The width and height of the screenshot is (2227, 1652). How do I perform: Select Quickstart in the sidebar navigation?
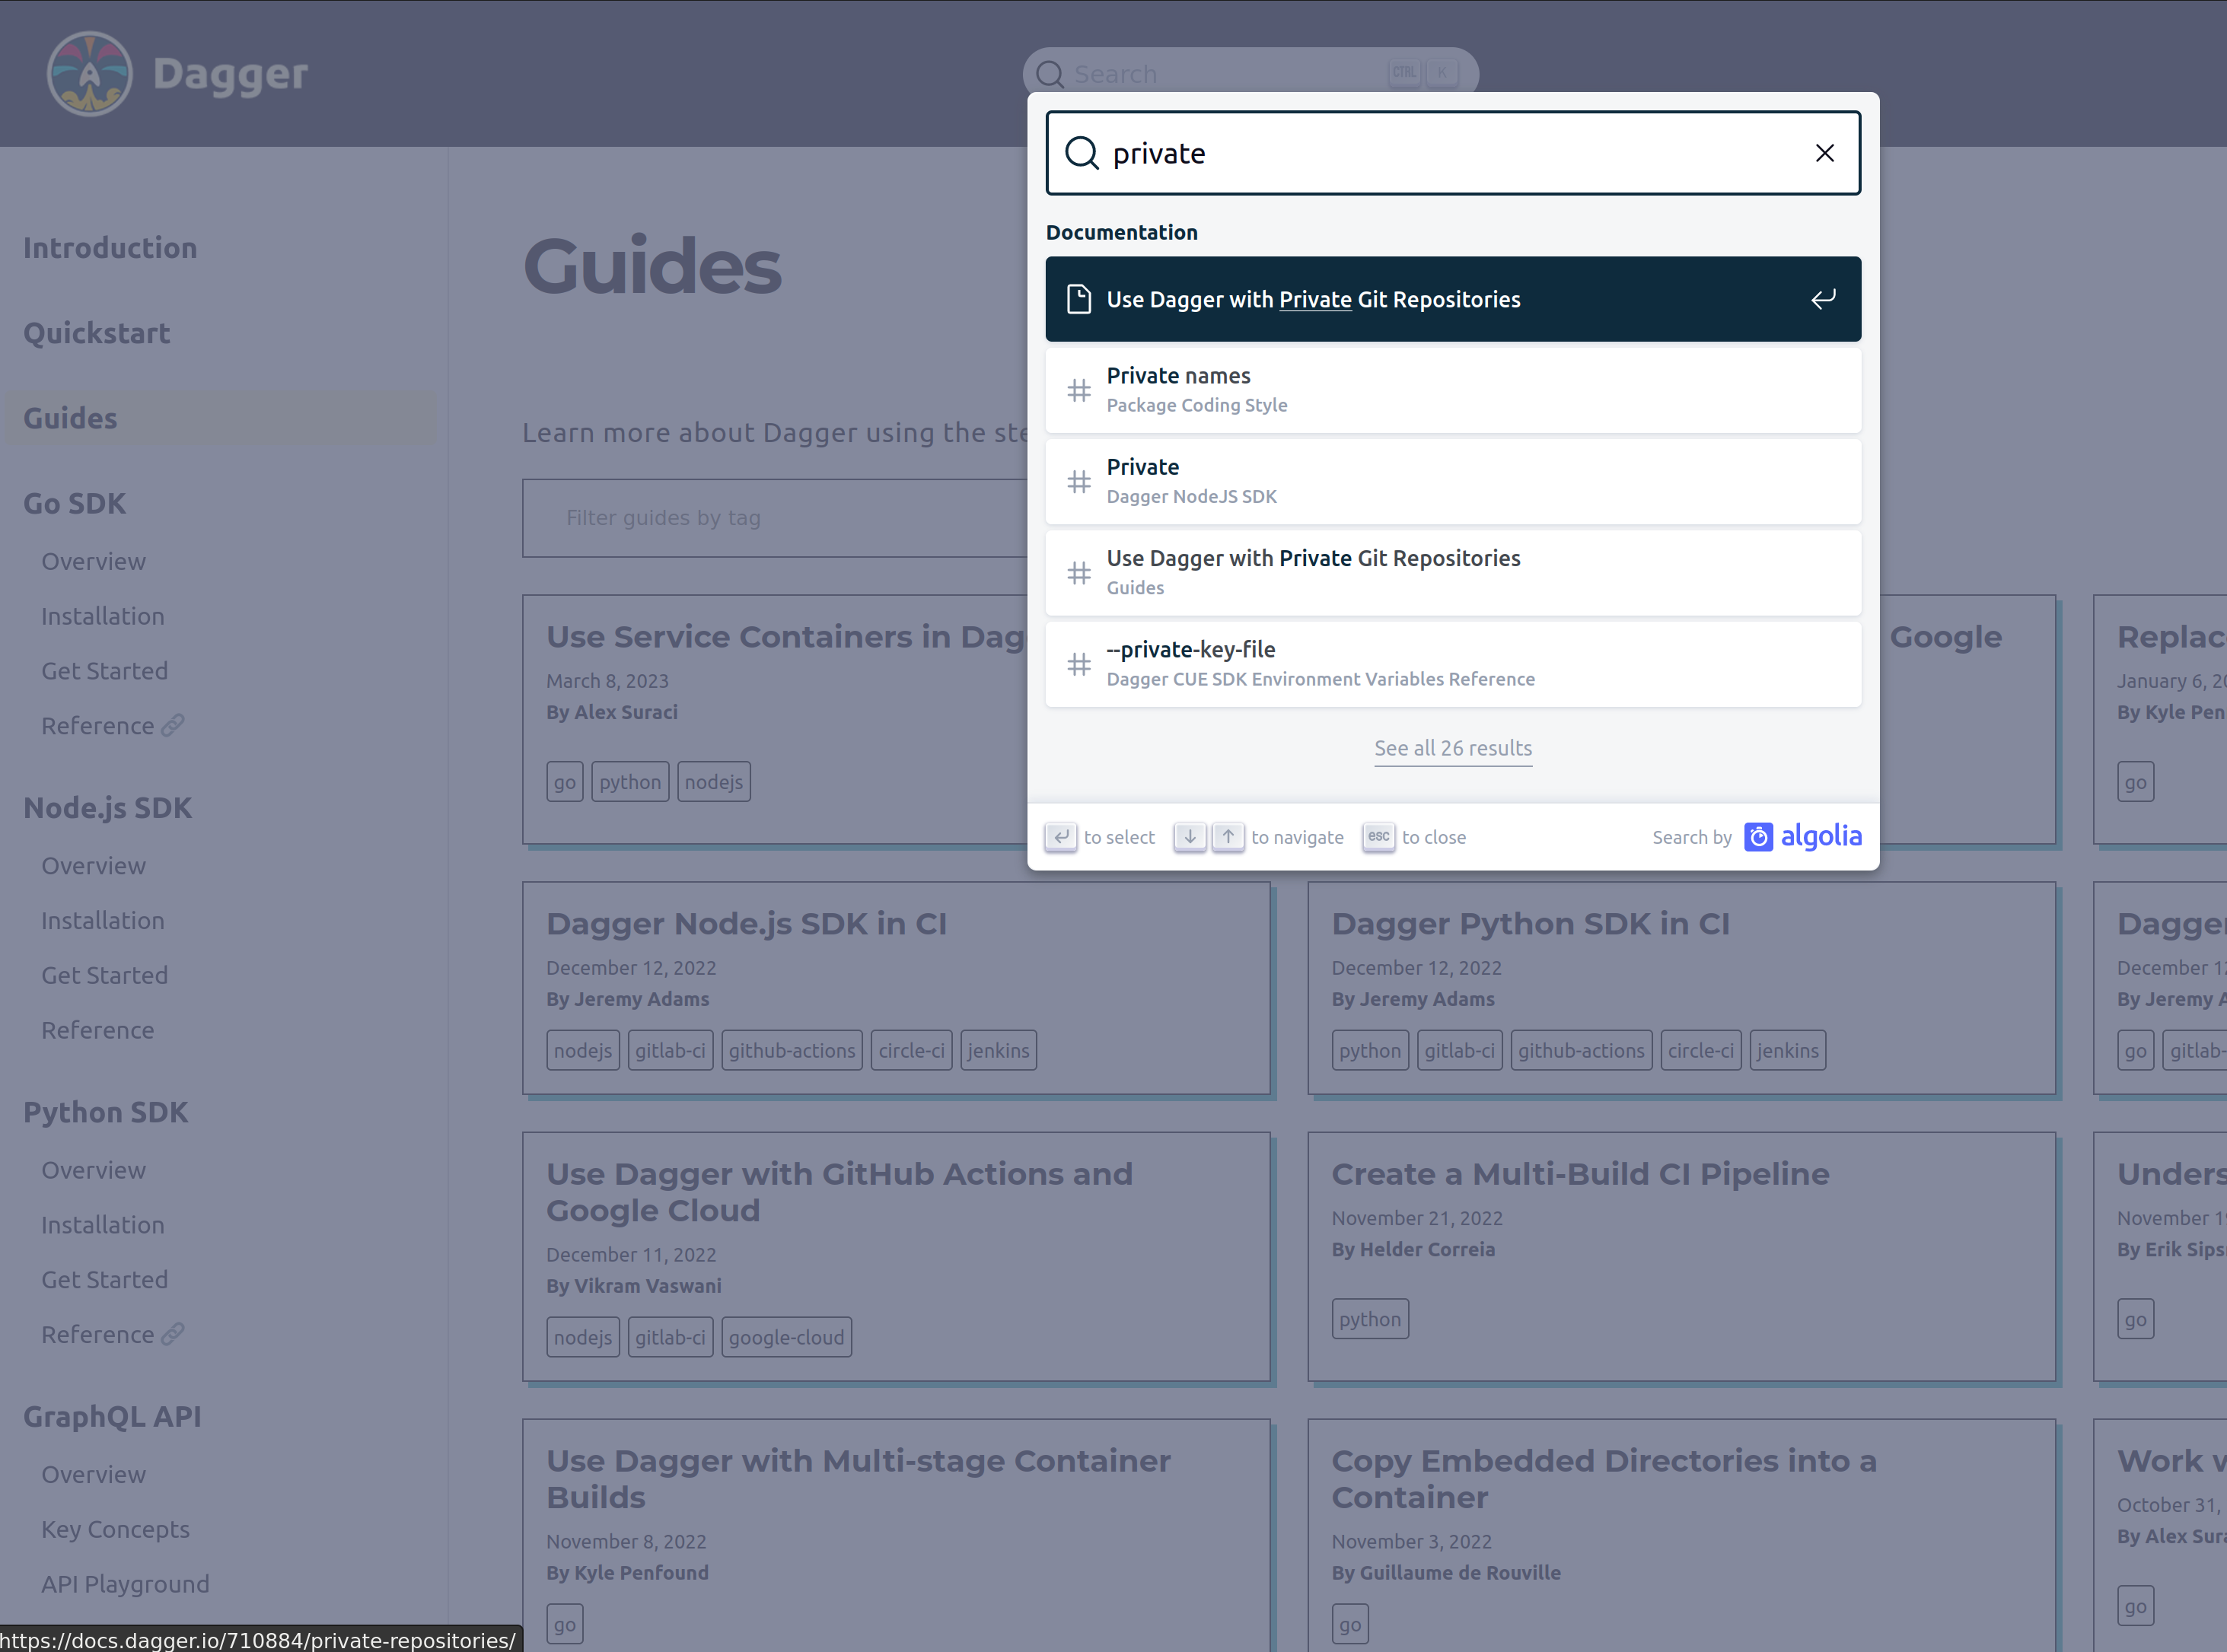[96, 332]
